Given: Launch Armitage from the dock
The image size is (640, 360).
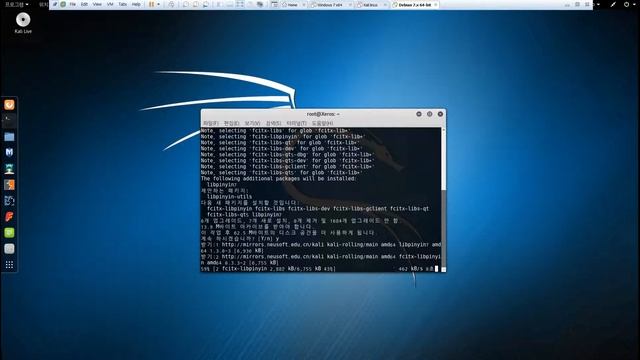Looking at the screenshot, I should click(9, 169).
